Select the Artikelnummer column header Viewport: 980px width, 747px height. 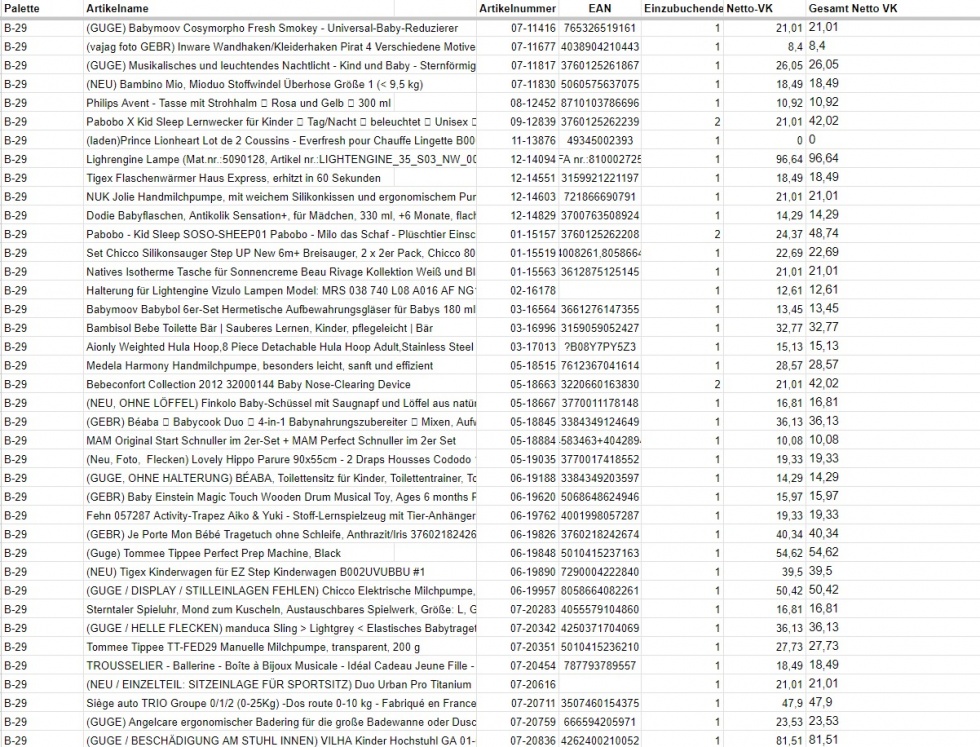click(x=517, y=9)
